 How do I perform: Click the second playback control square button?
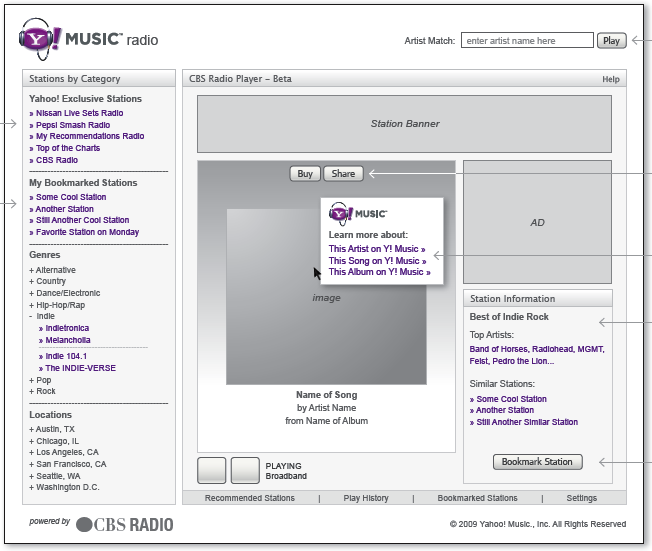(245, 471)
